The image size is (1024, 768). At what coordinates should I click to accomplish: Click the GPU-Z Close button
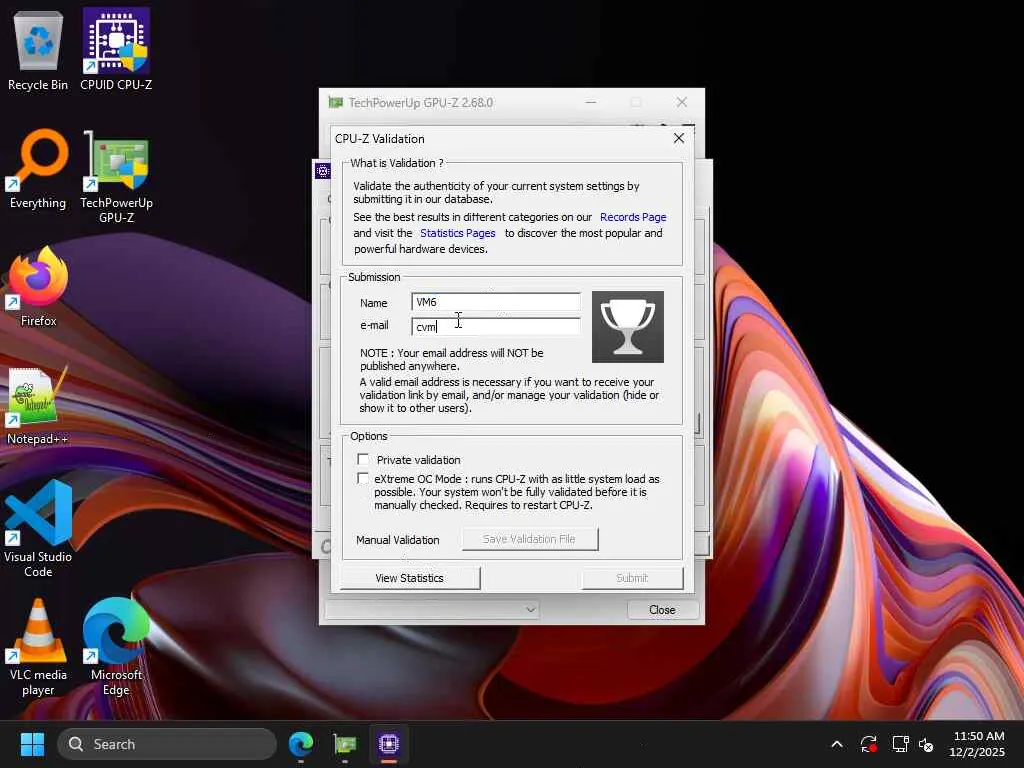click(x=662, y=609)
